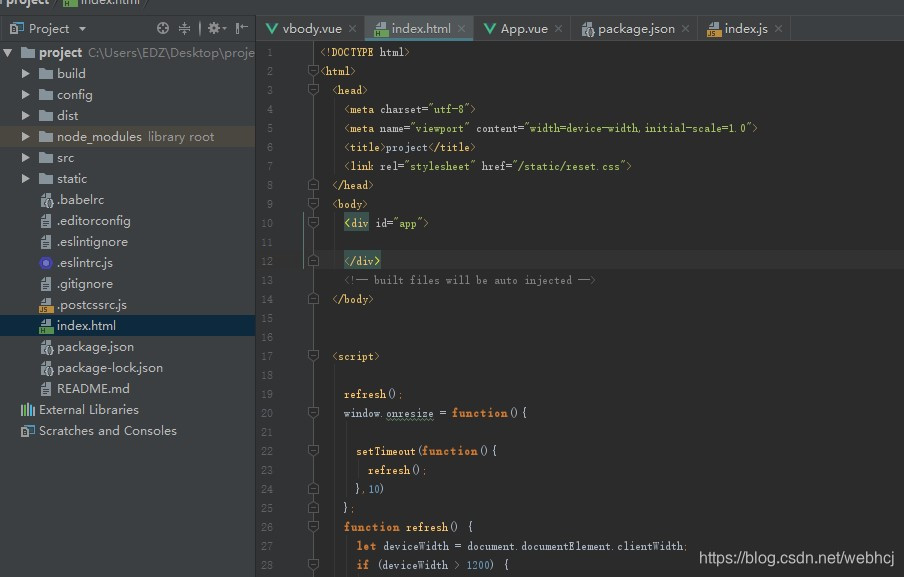The width and height of the screenshot is (904, 577).
Task: Click the .postcssrc.js file icon
Action: (46, 306)
